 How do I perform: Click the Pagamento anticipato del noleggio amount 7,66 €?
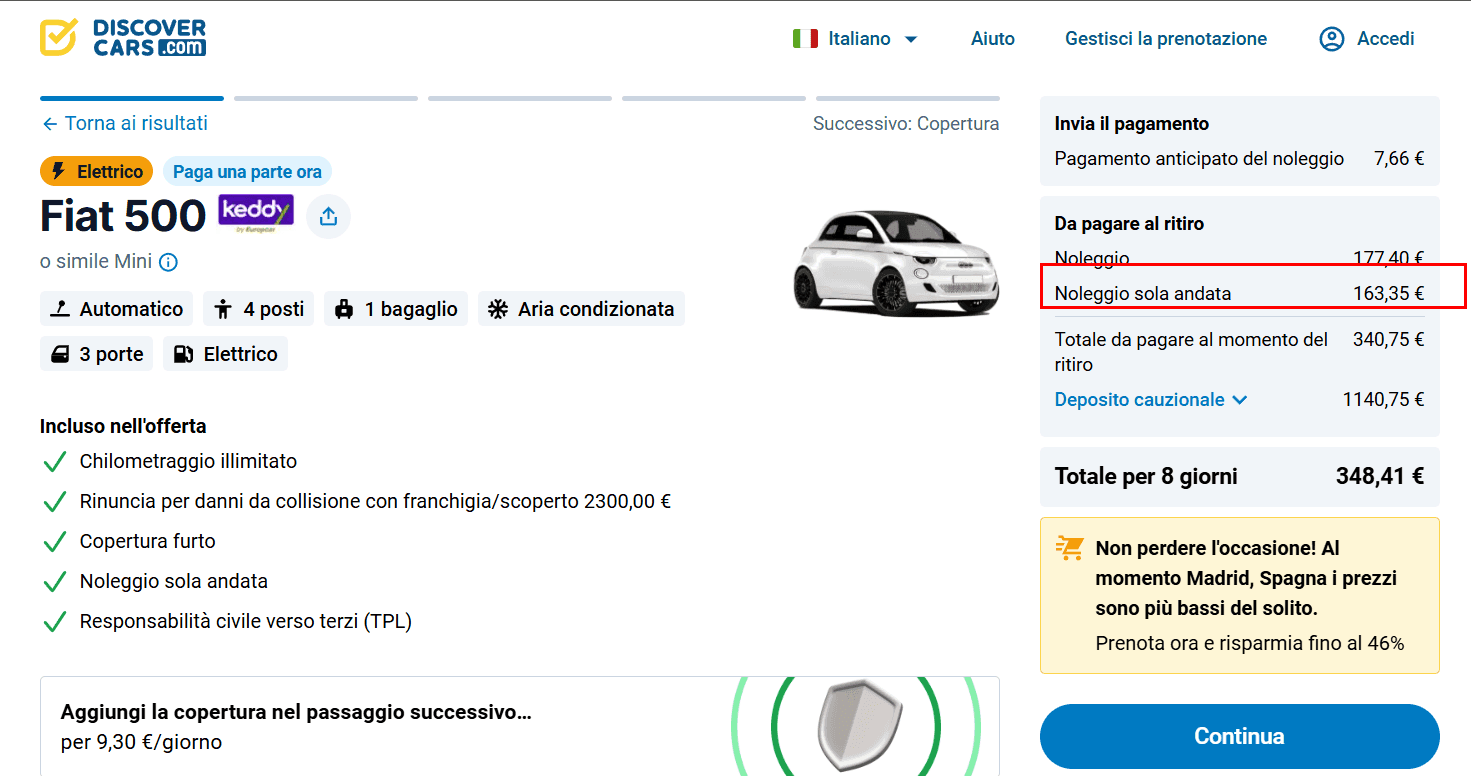click(1399, 158)
